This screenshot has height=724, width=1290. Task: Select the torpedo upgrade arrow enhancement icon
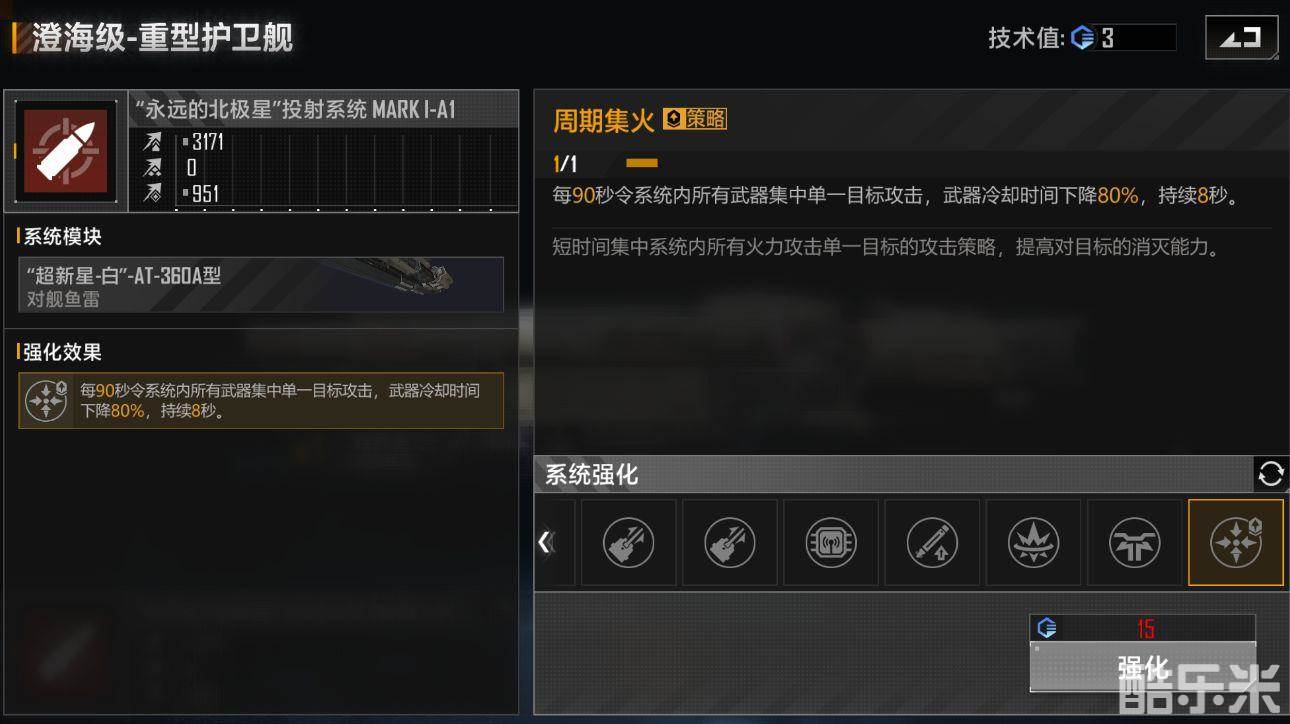(x=932, y=543)
